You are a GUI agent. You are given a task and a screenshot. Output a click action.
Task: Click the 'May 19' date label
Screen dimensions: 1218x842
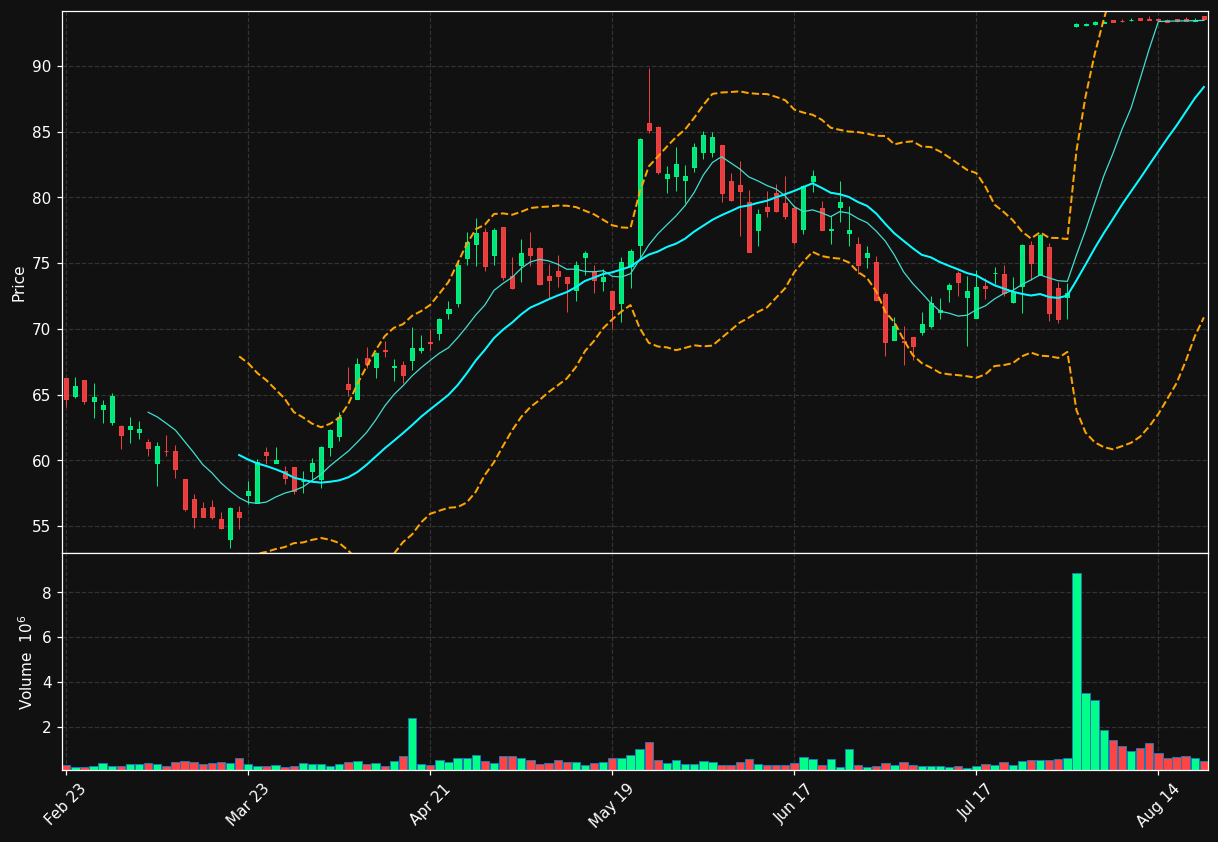click(x=611, y=805)
